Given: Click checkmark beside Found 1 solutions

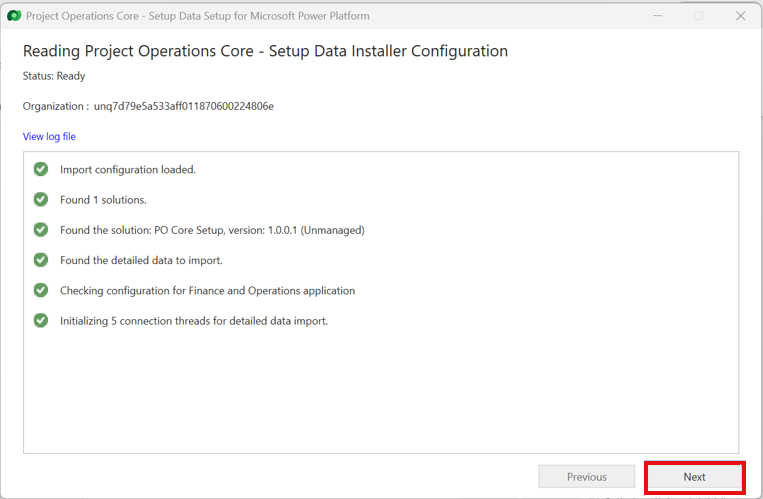Looking at the screenshot, I should click(x=41, y=200).
